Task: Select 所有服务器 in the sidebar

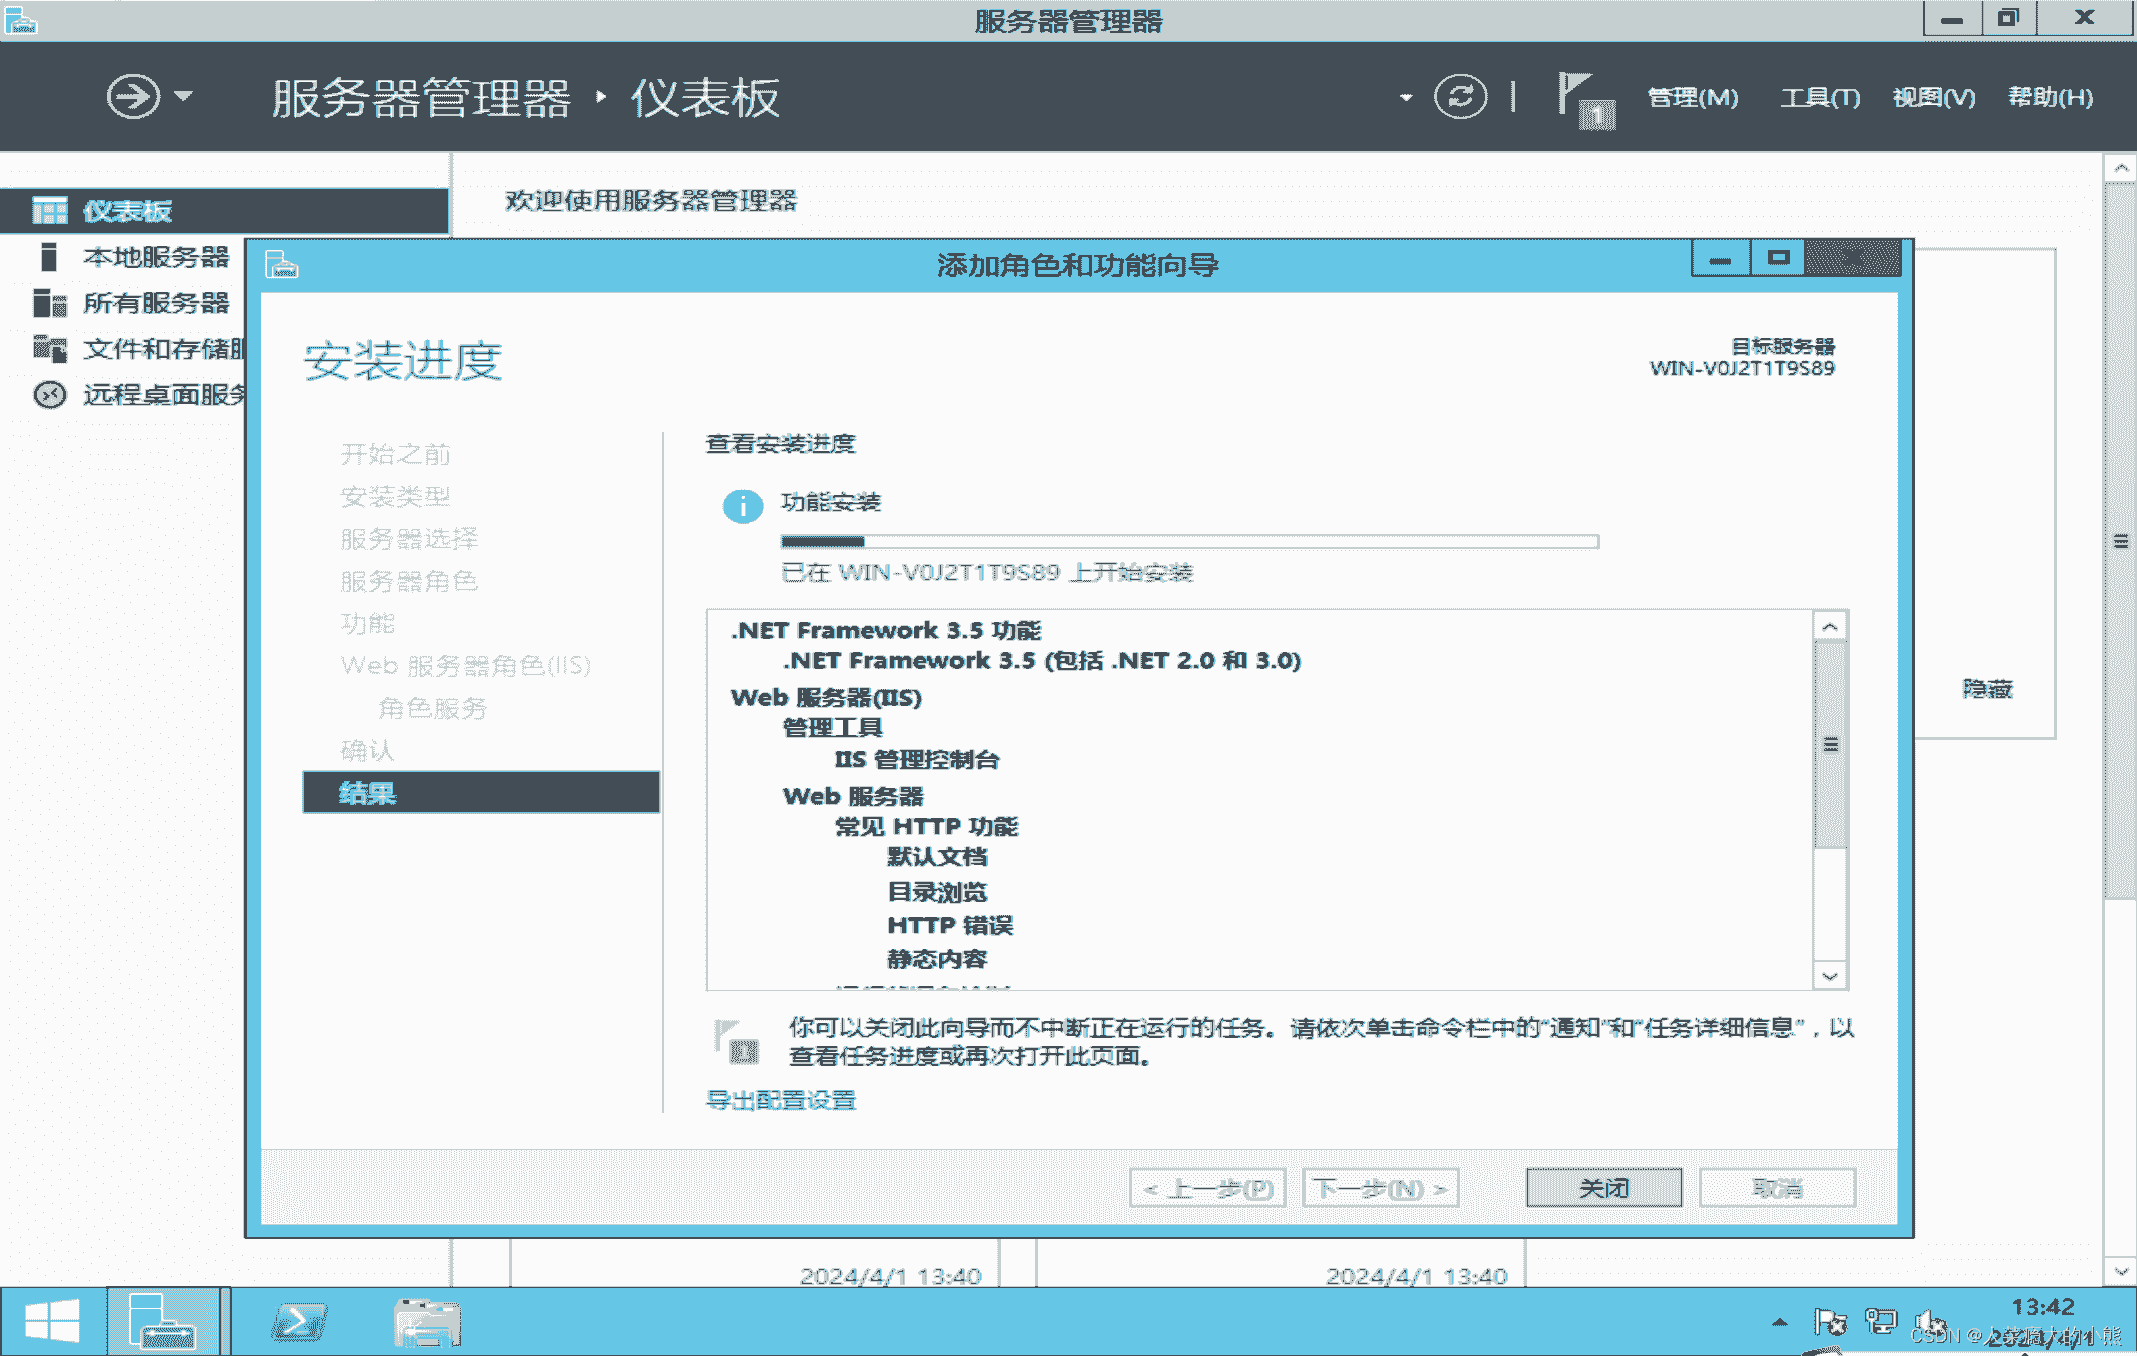Action: 155,303
